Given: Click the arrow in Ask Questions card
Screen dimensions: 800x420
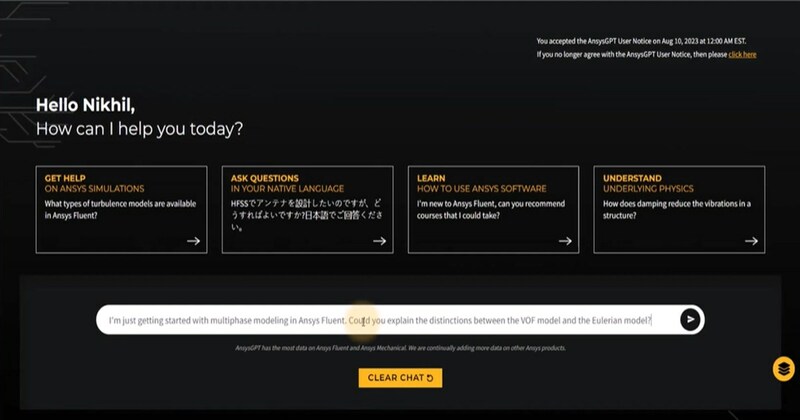Looking at the screenshot, I should 379,241.
